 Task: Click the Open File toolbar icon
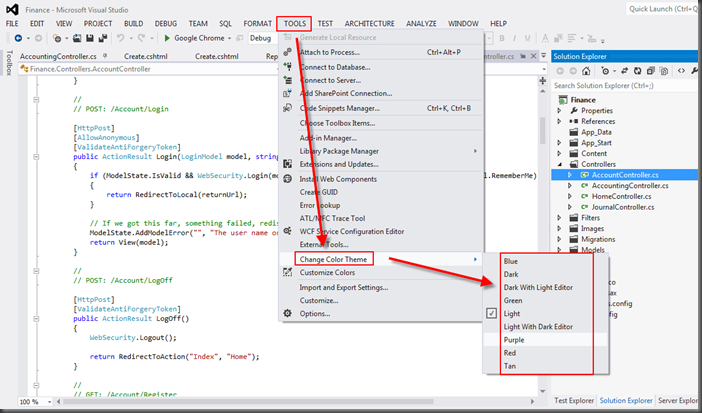coord(77,39)
